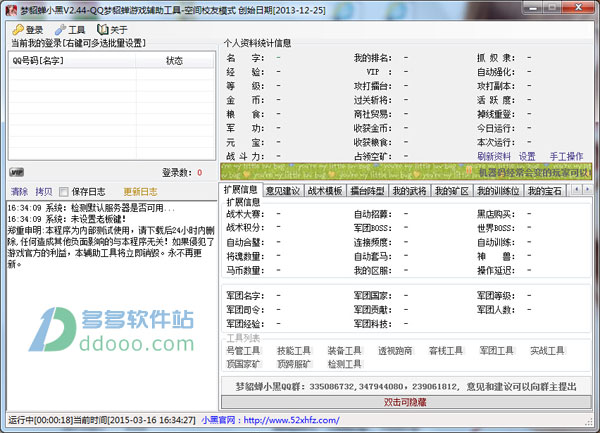Open 透视跑商 in the tool list
The height and width of the screenshot is (433, 600).
(x=395, y=350)
